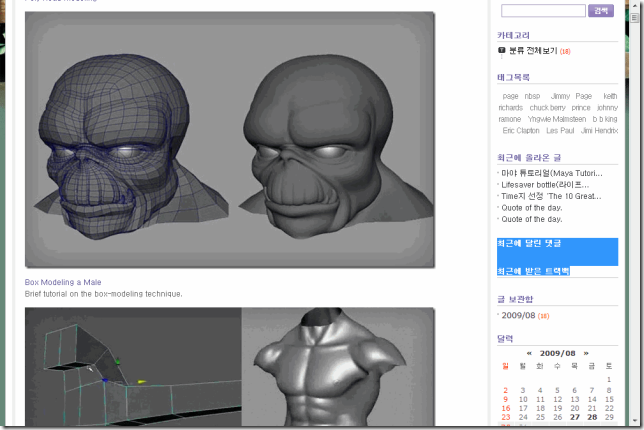The height and width of the screenshot is (430, 644).
Task: Click the calendar header month 2009/08
Action: tap(557, 353)
